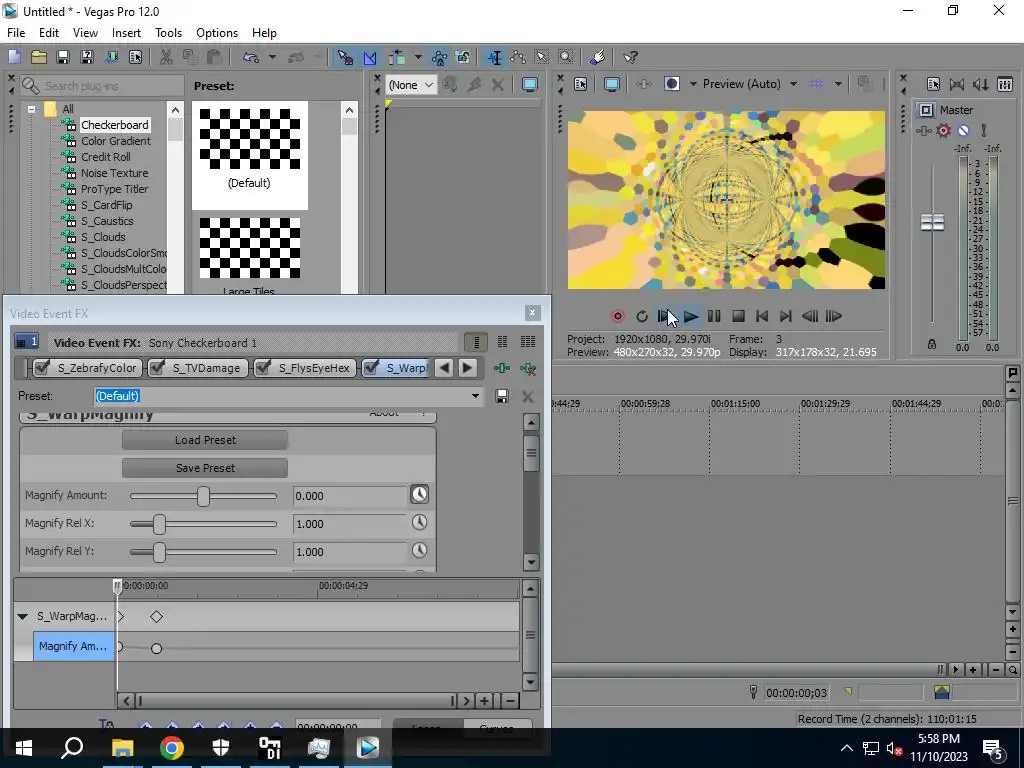Screen dimensions: 1024x768
Task: Click the What's This help icon
Action: point(630,57)
